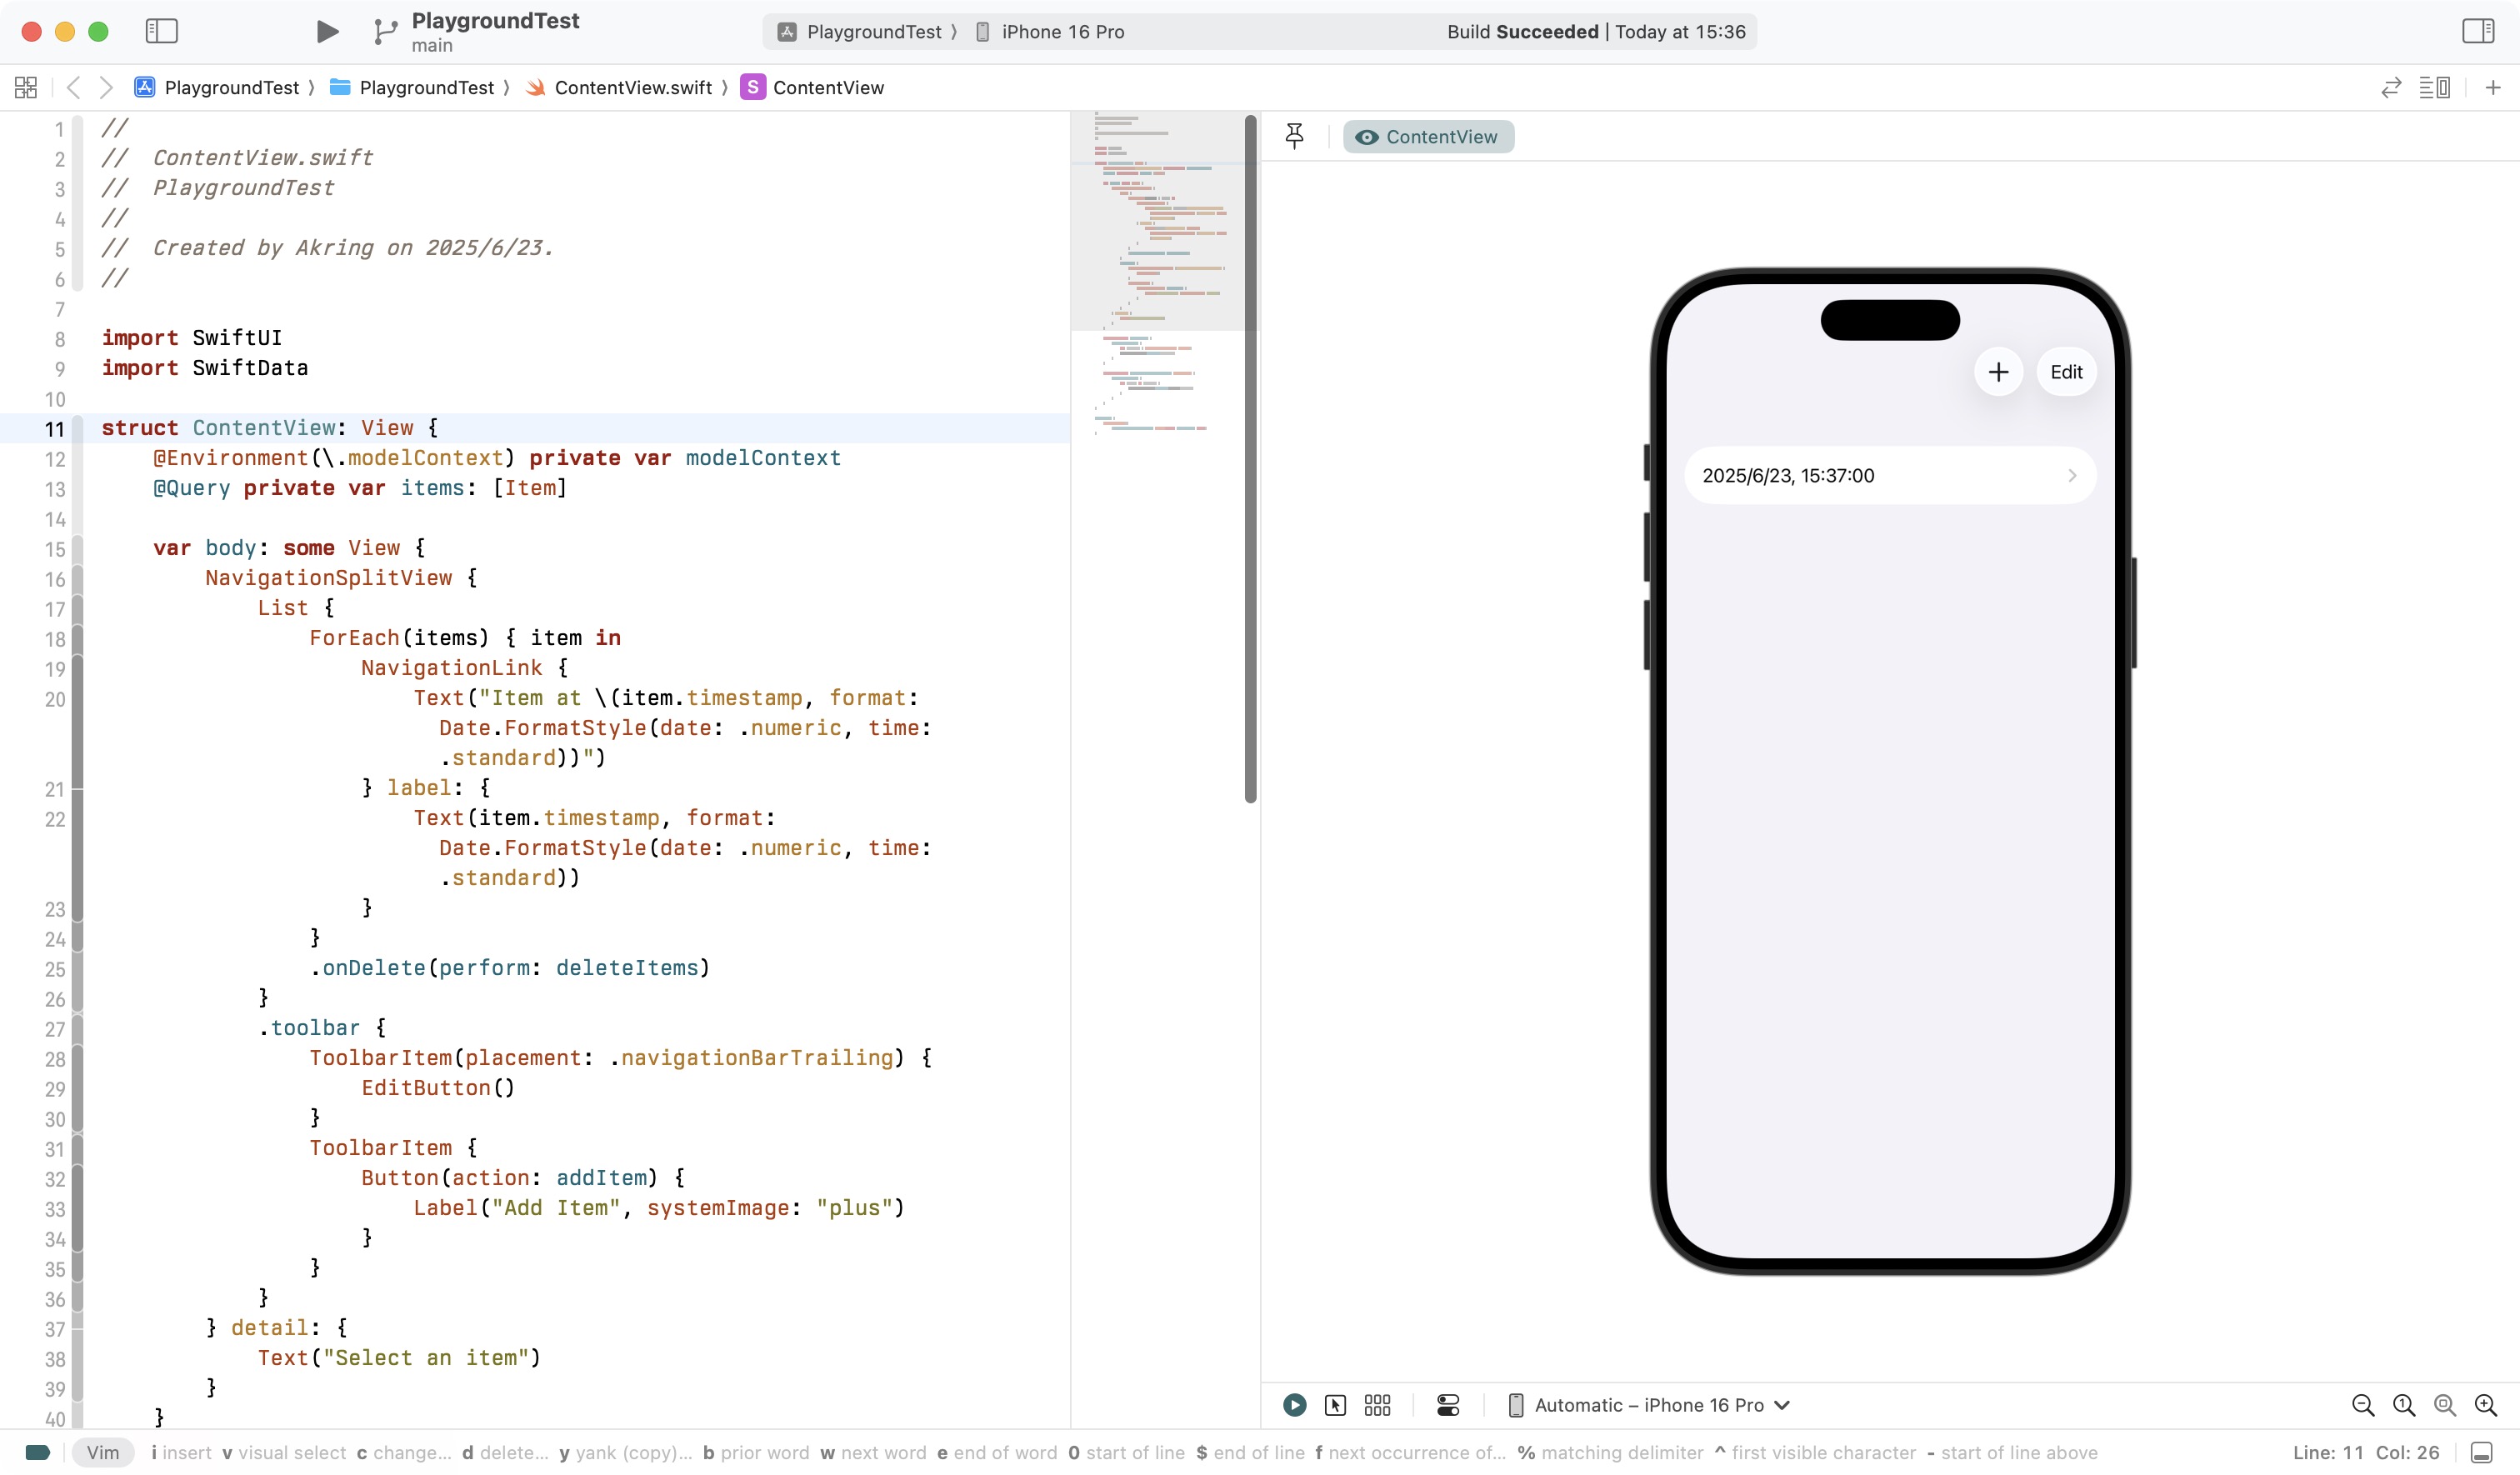
Task: Click the PlaygroundTest project breadcrumb
Action: point(217,88)
